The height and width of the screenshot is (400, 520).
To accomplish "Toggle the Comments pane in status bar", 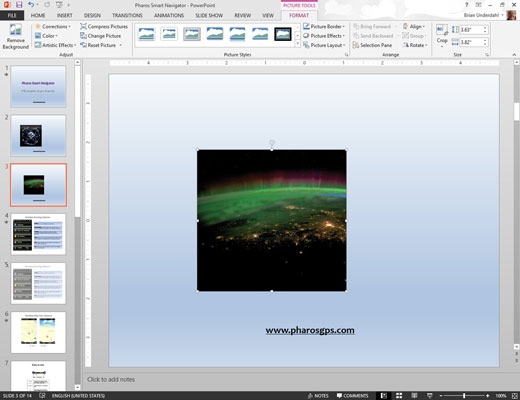I will 352,396.
